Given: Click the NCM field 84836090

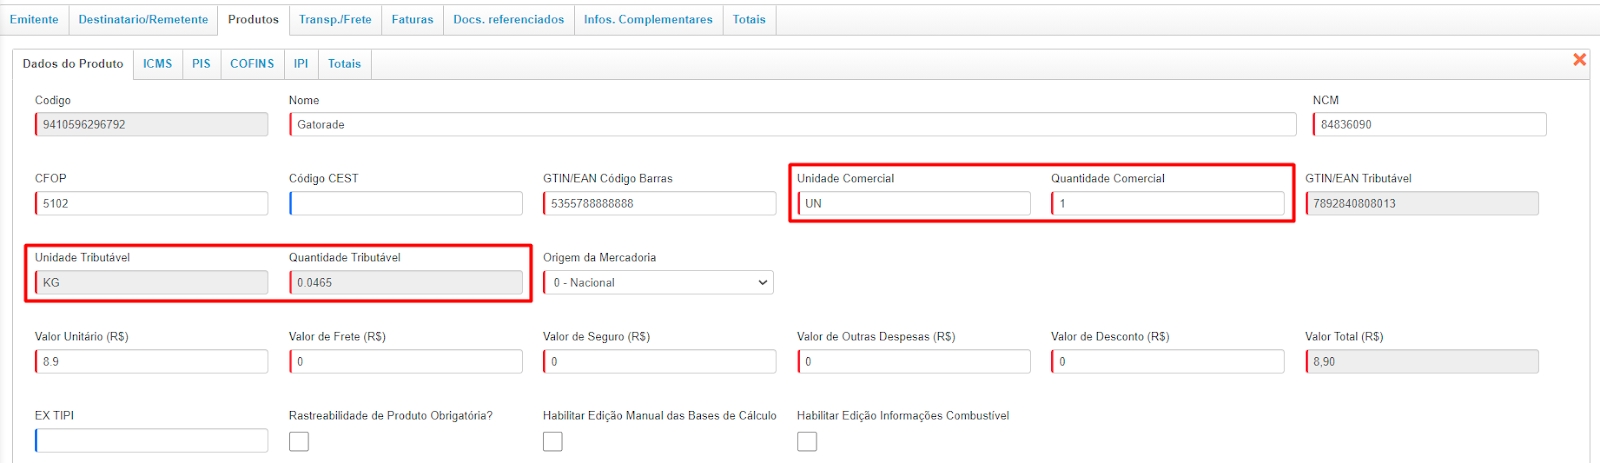Looking at the screenshot, I should (x=1429, y=125).
